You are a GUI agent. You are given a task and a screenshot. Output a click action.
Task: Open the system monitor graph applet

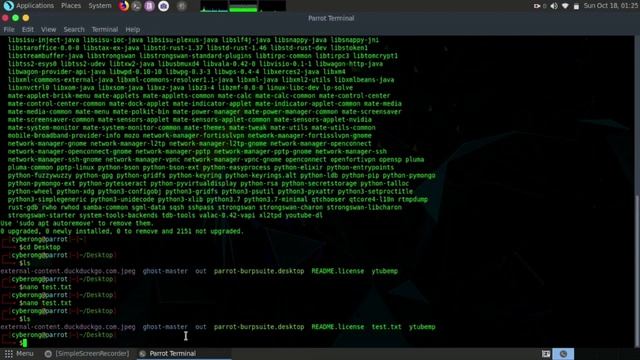click(243, 6)
